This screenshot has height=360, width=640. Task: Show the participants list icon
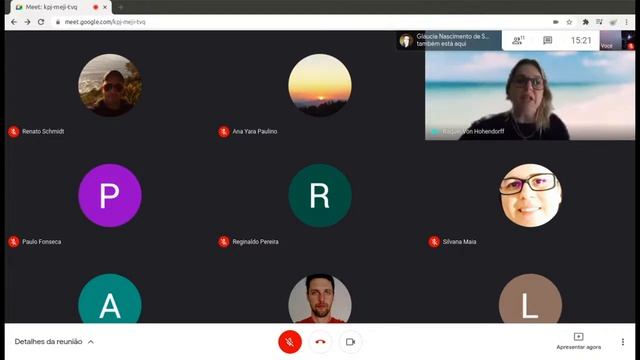[518, 40]
